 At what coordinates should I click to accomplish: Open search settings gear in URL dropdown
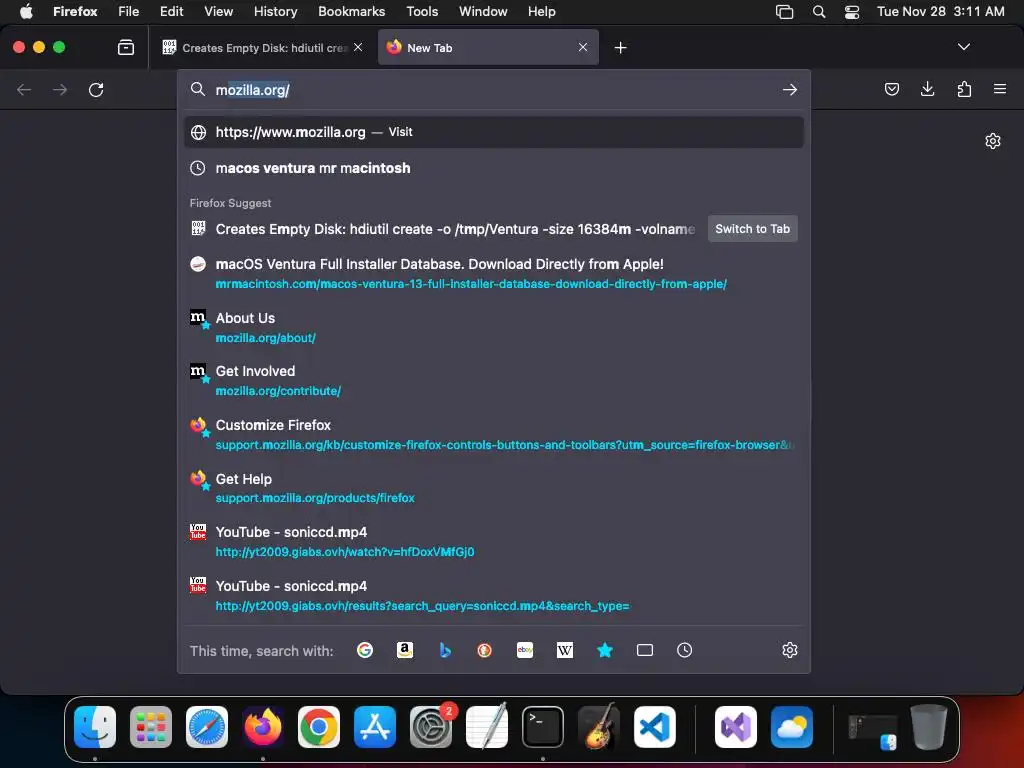[790, 650]
